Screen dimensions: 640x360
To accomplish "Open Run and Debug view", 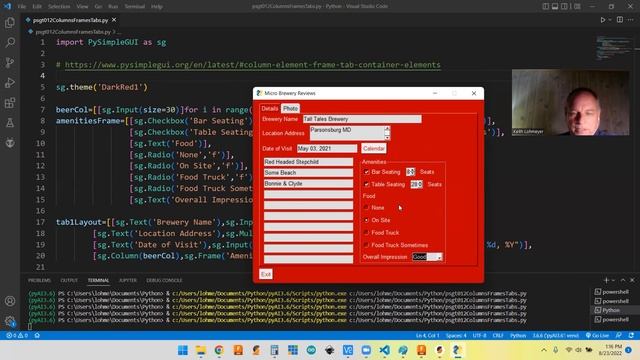I will [10, 82].
